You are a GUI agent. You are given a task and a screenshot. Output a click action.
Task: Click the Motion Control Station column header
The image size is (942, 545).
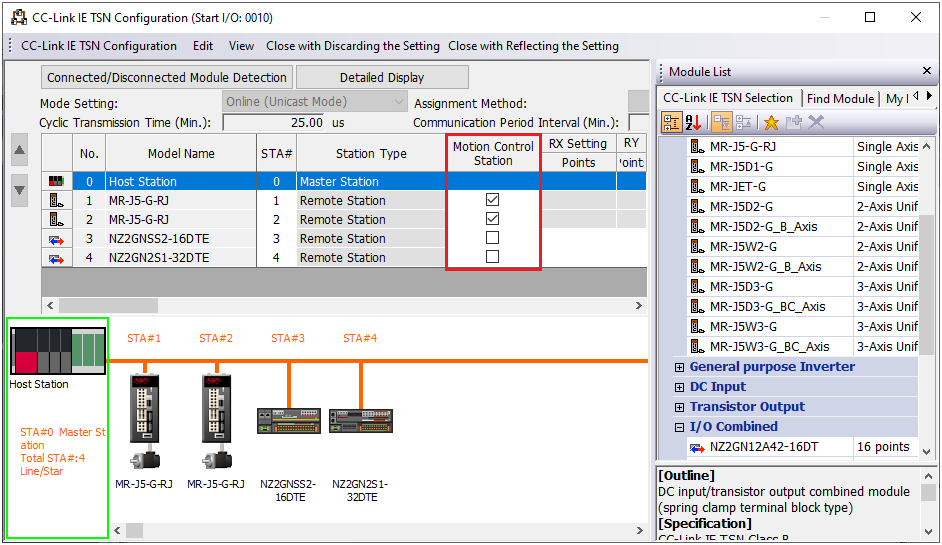[493, 154]
